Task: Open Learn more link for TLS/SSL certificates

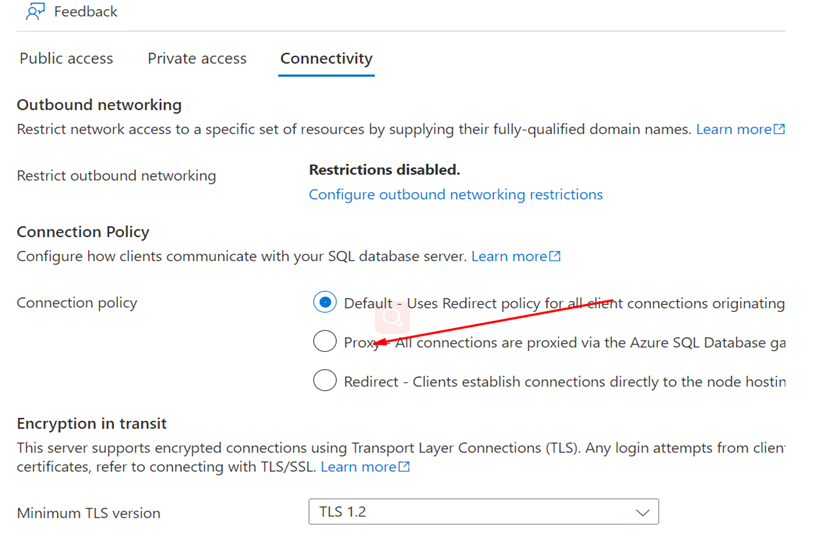Action: 359,467
